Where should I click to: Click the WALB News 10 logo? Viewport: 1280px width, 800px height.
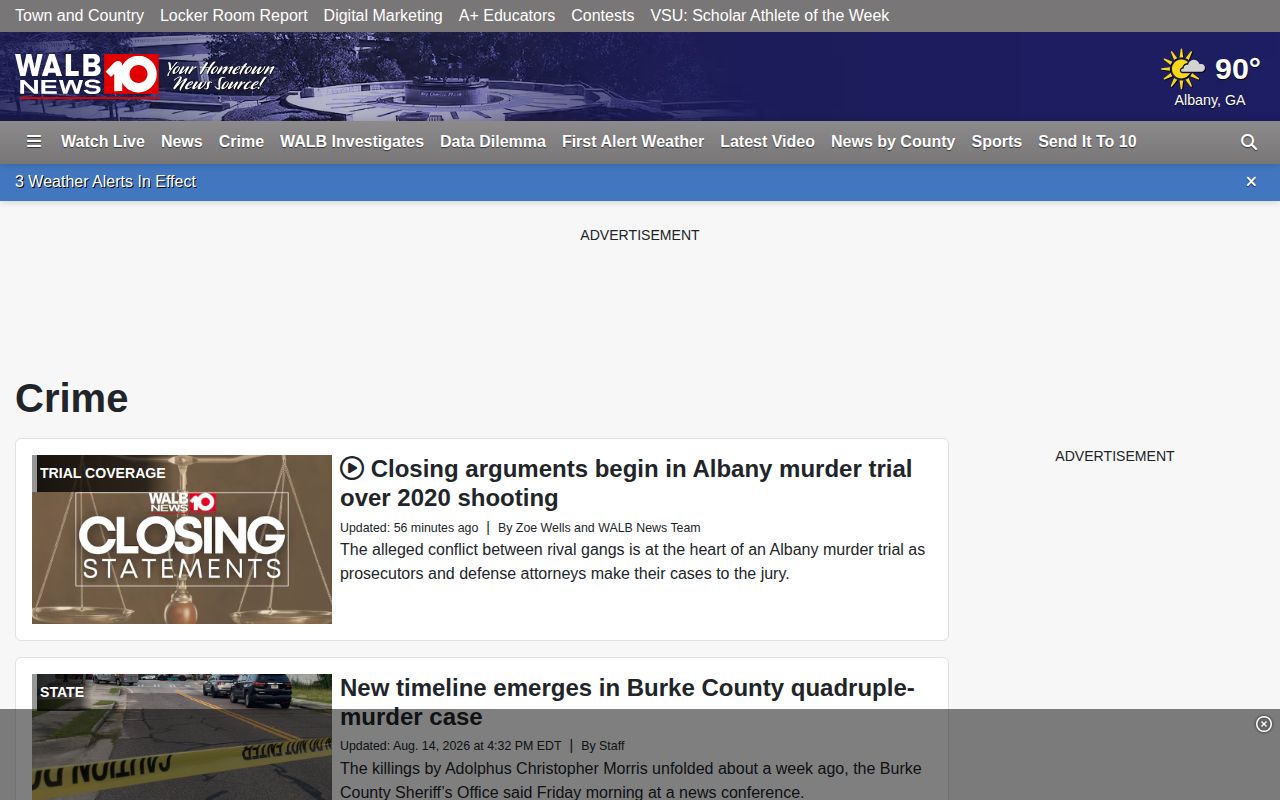pos(87,75)
